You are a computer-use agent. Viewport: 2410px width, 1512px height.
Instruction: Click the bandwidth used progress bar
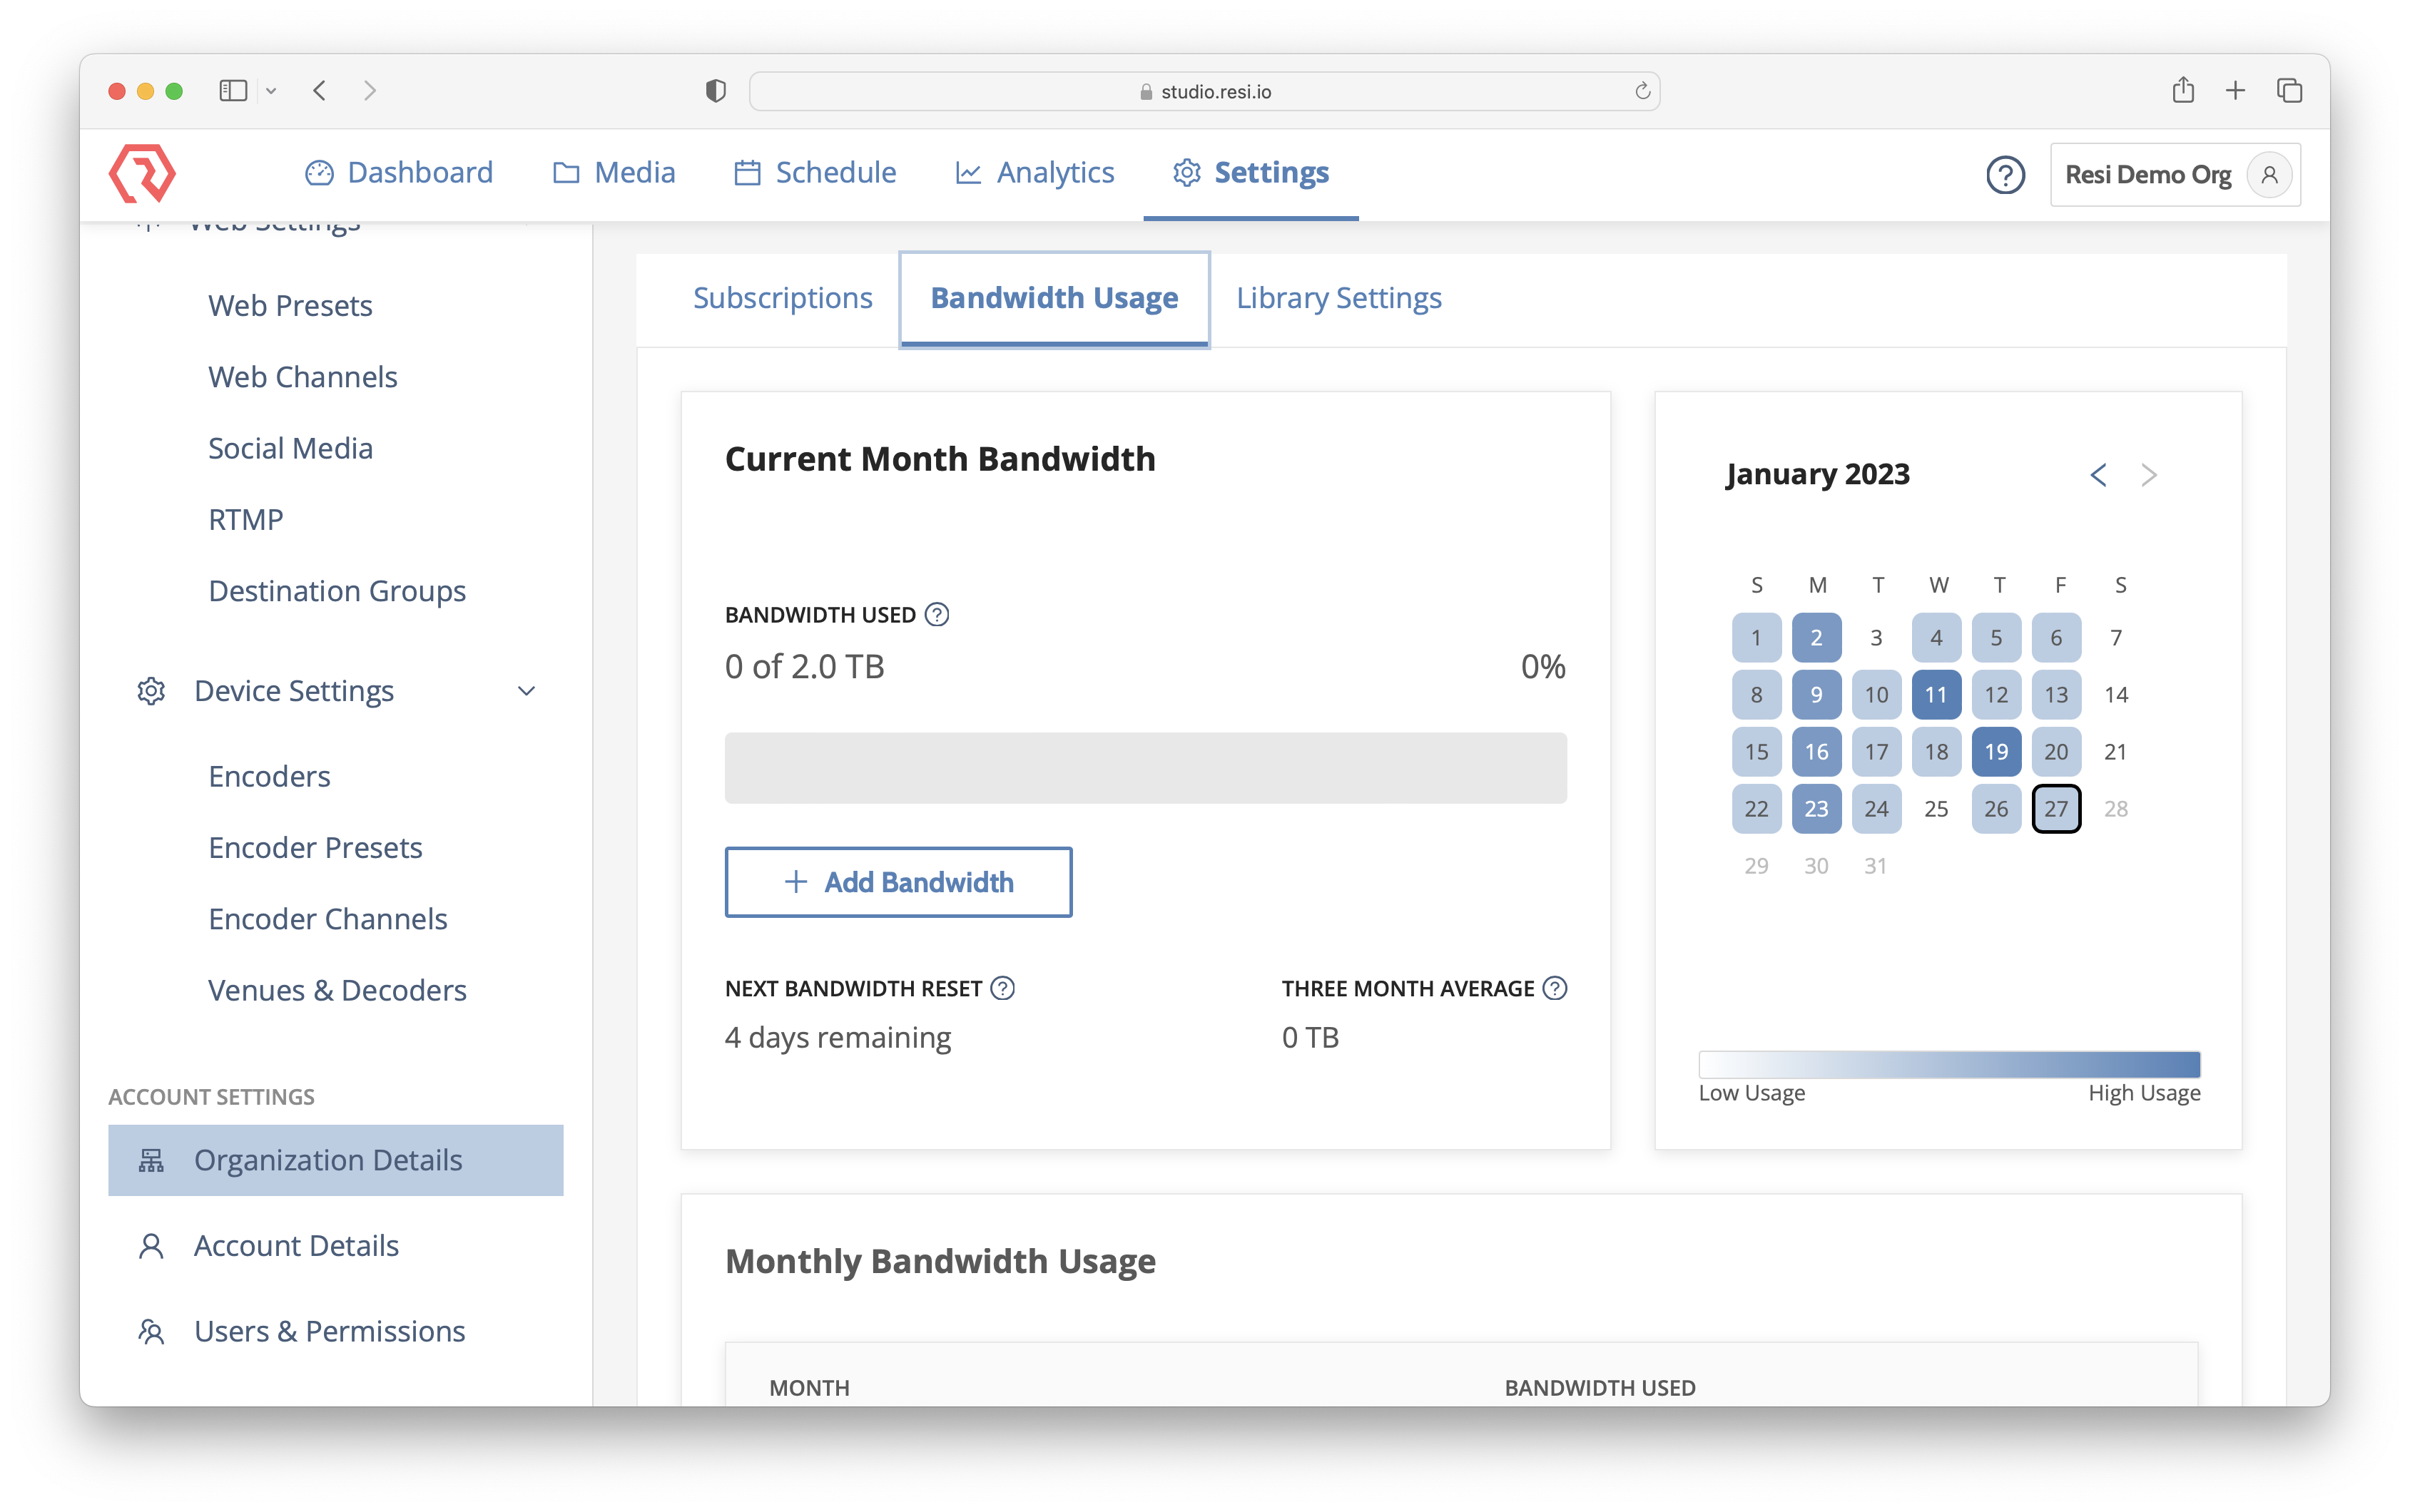(1145, 768)
